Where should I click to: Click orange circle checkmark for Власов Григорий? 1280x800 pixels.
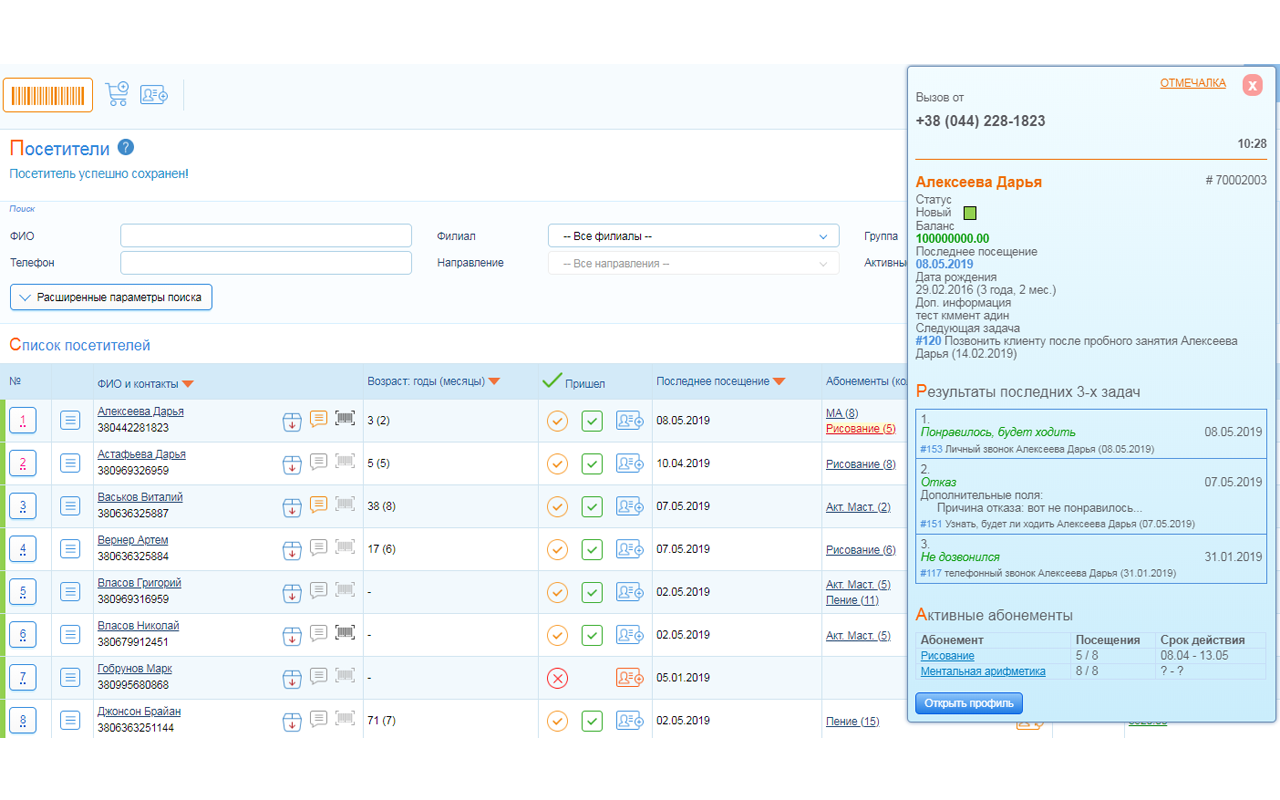(x=557, y=593)
